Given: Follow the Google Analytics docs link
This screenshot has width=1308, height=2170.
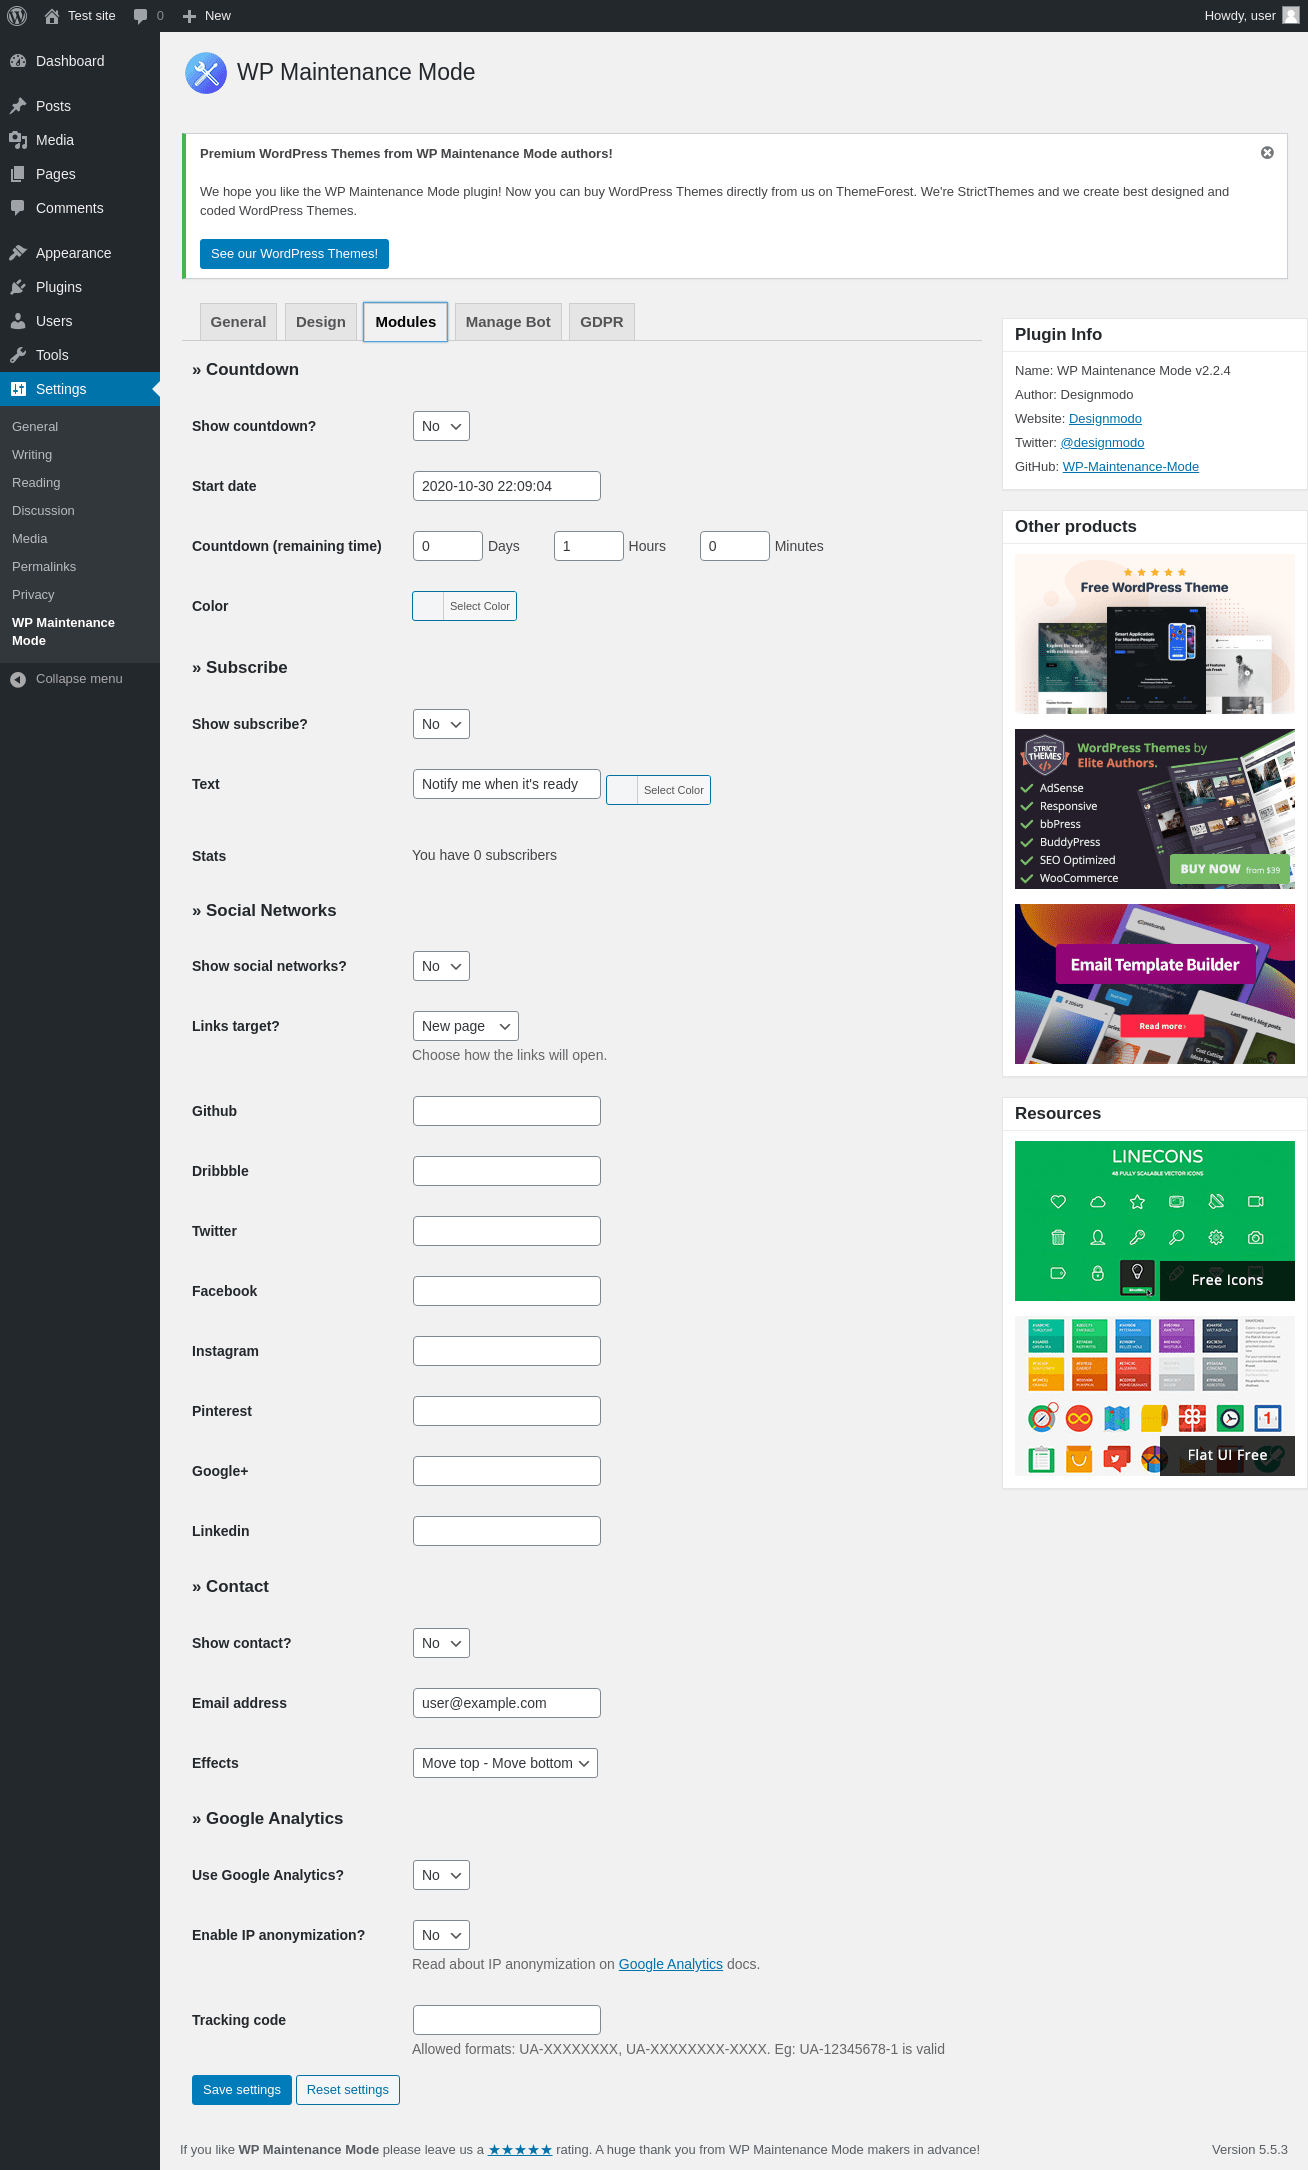Looking at the screenshot, I should pos(671,1964).
